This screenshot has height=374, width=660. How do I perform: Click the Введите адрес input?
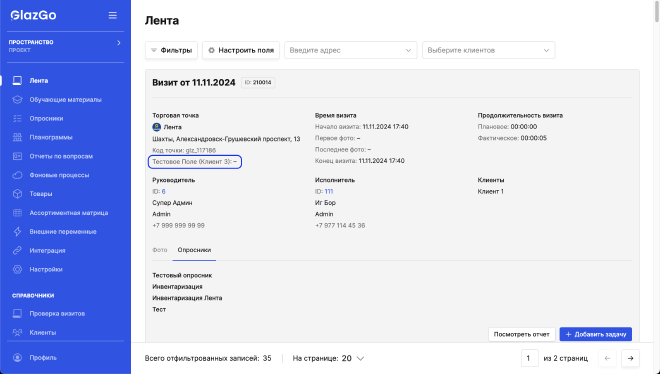pyautogui.click(x=351, y=50)
